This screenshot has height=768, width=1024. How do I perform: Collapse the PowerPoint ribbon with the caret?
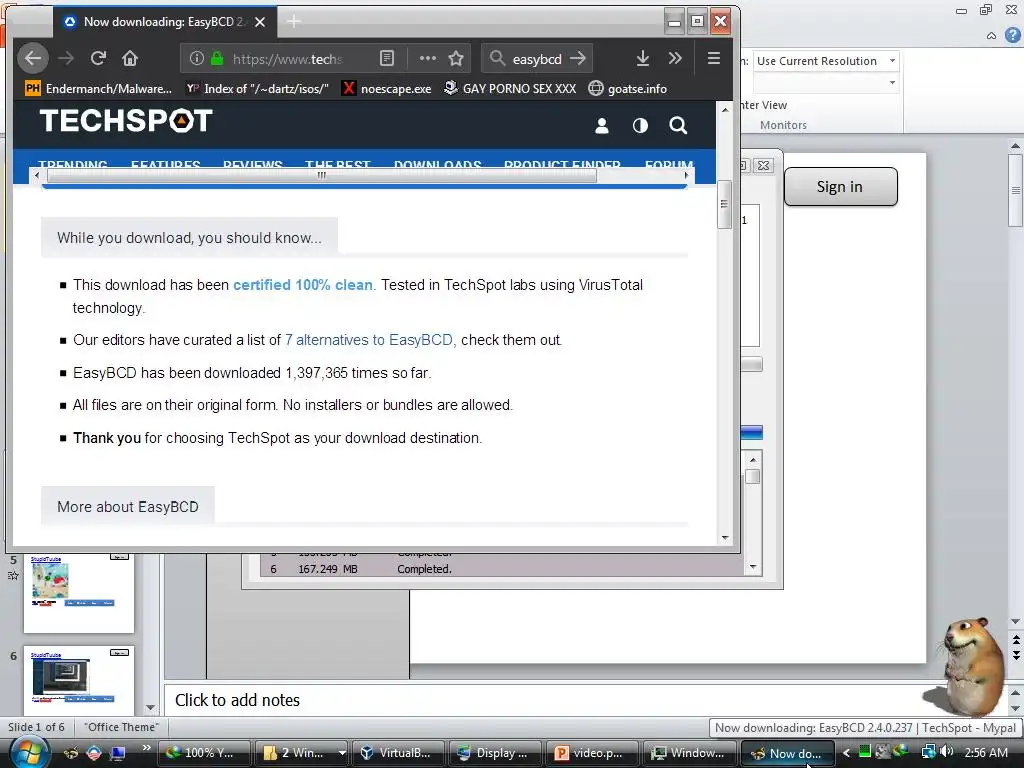[991, 35]
